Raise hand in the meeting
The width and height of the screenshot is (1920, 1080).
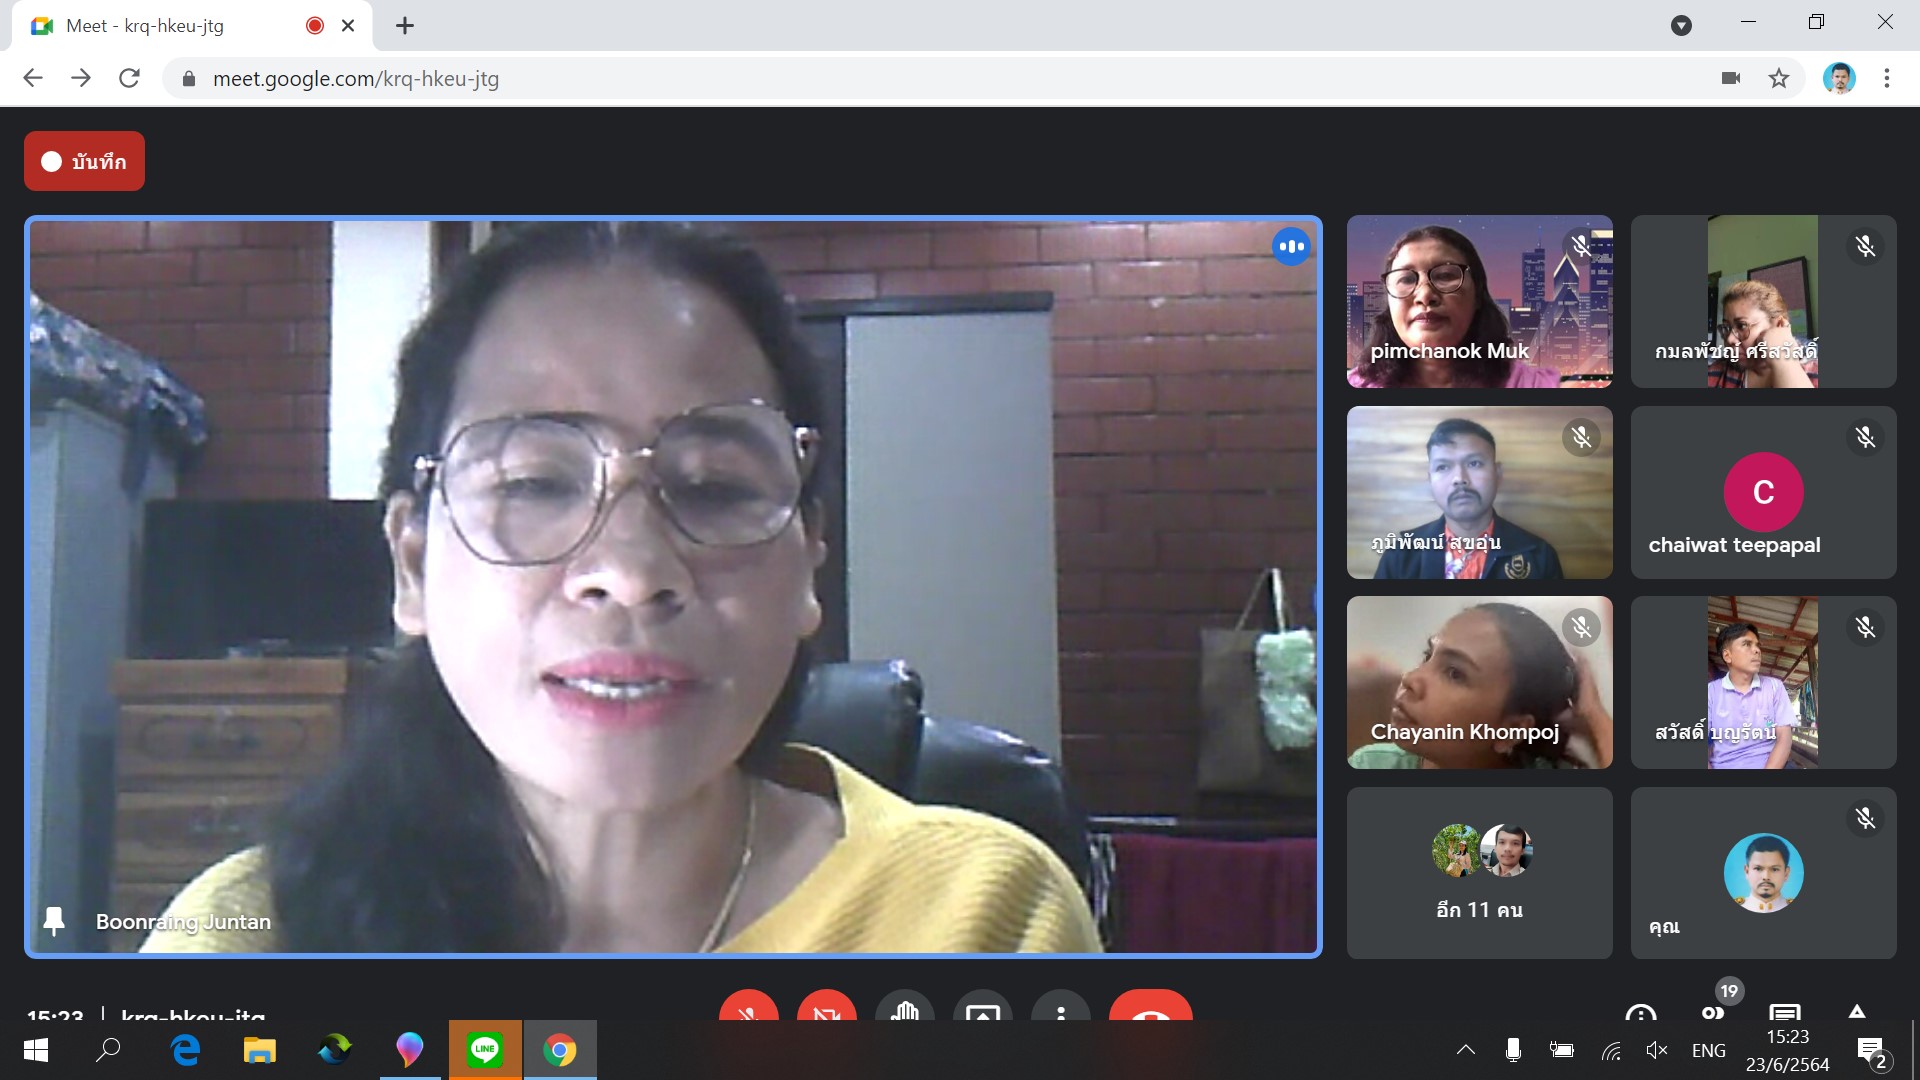[x=904, y=1008]
